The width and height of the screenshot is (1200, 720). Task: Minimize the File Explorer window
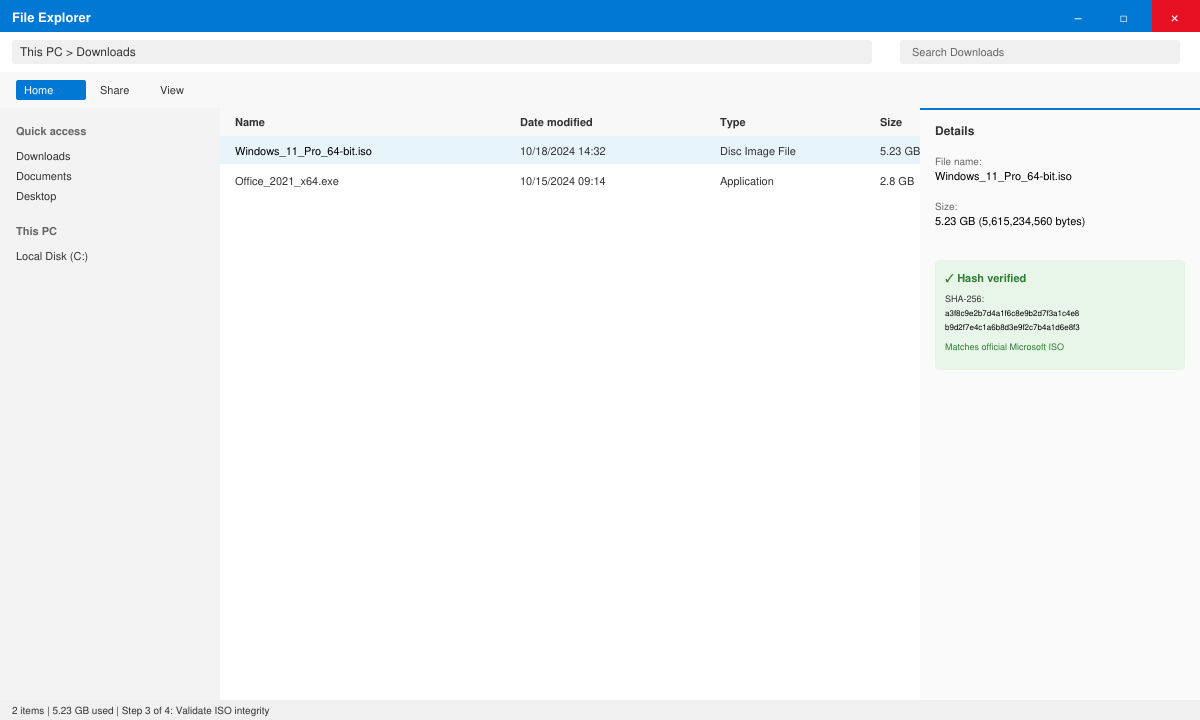click(1078, 17)
